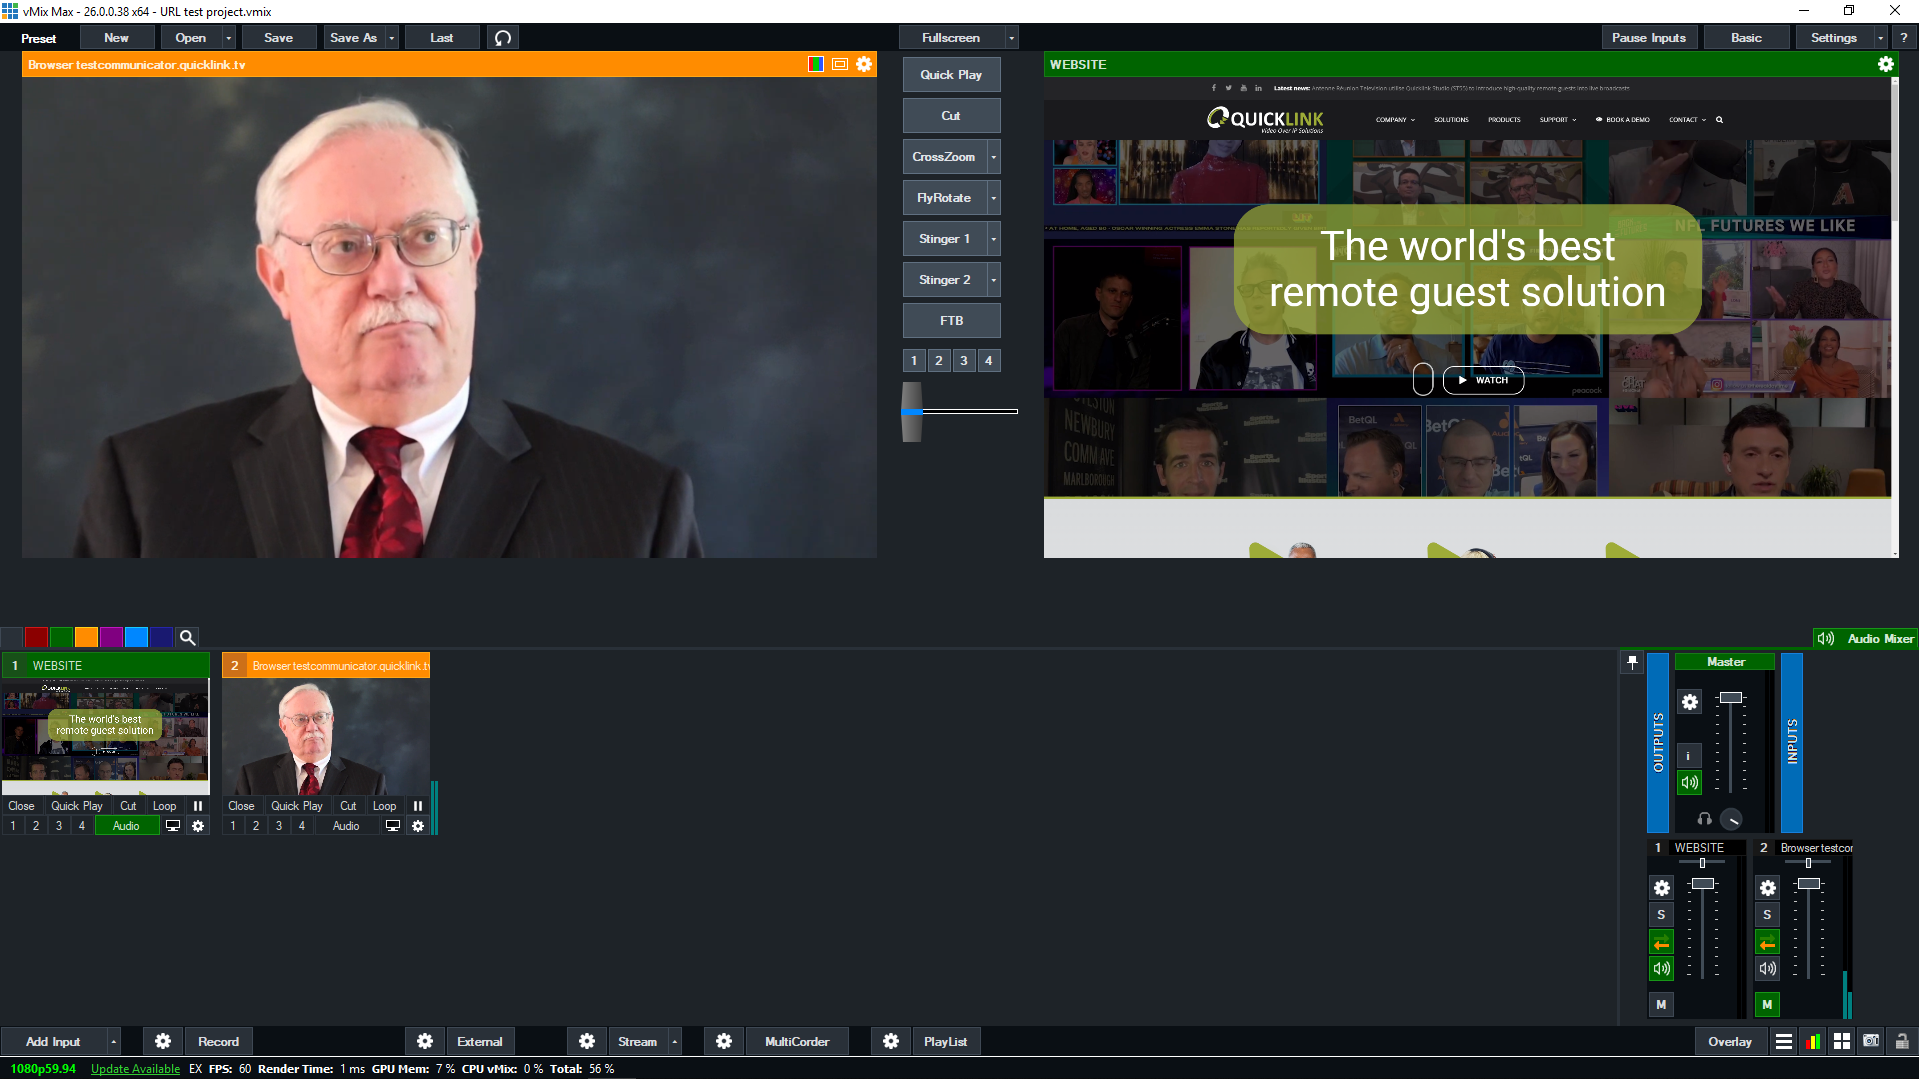
Task: Click the audio meters bar icon
Action: pos(1812,1042)
